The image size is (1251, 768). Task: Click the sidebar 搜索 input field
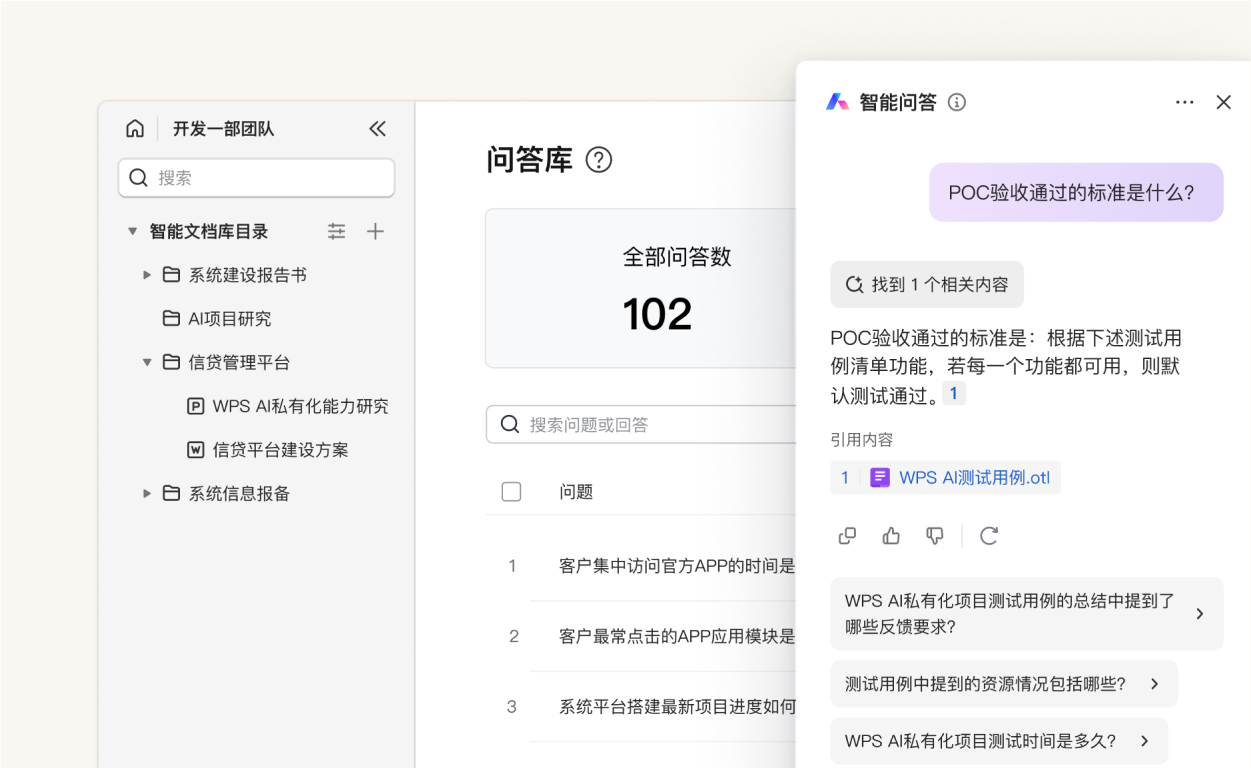(256, 178)
